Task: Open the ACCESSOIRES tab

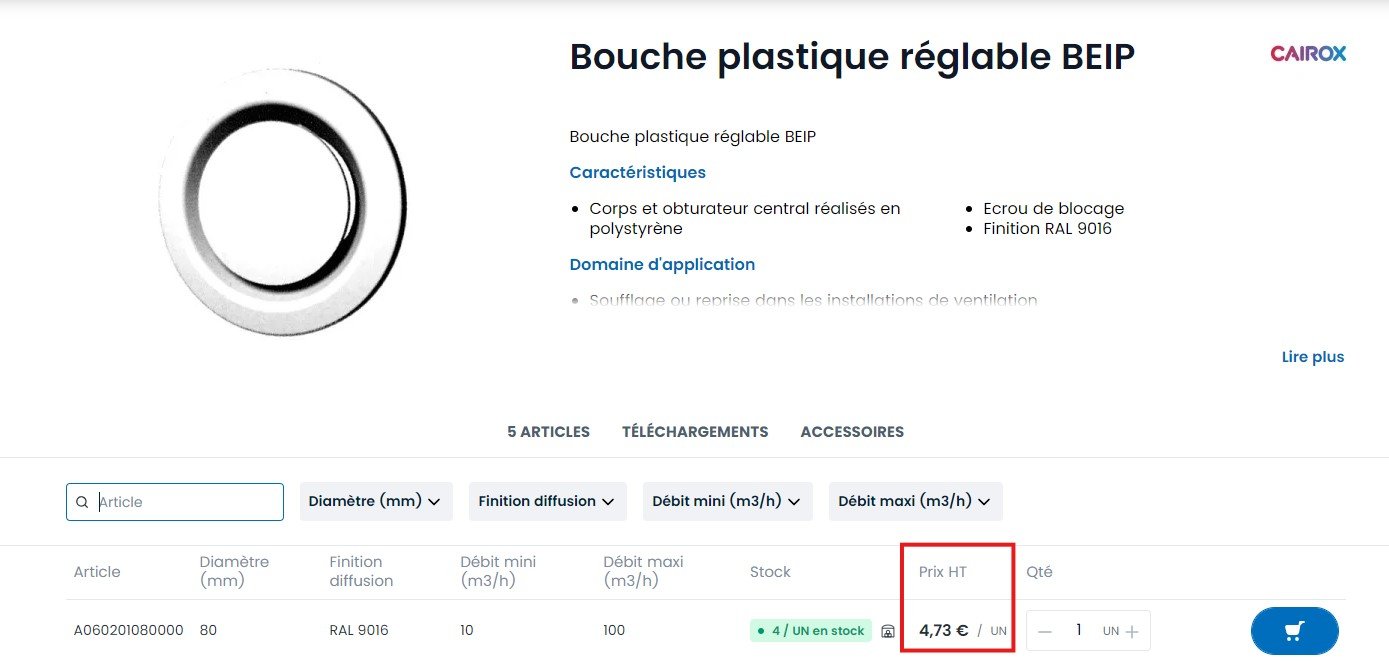Action: tap(852, 431)
